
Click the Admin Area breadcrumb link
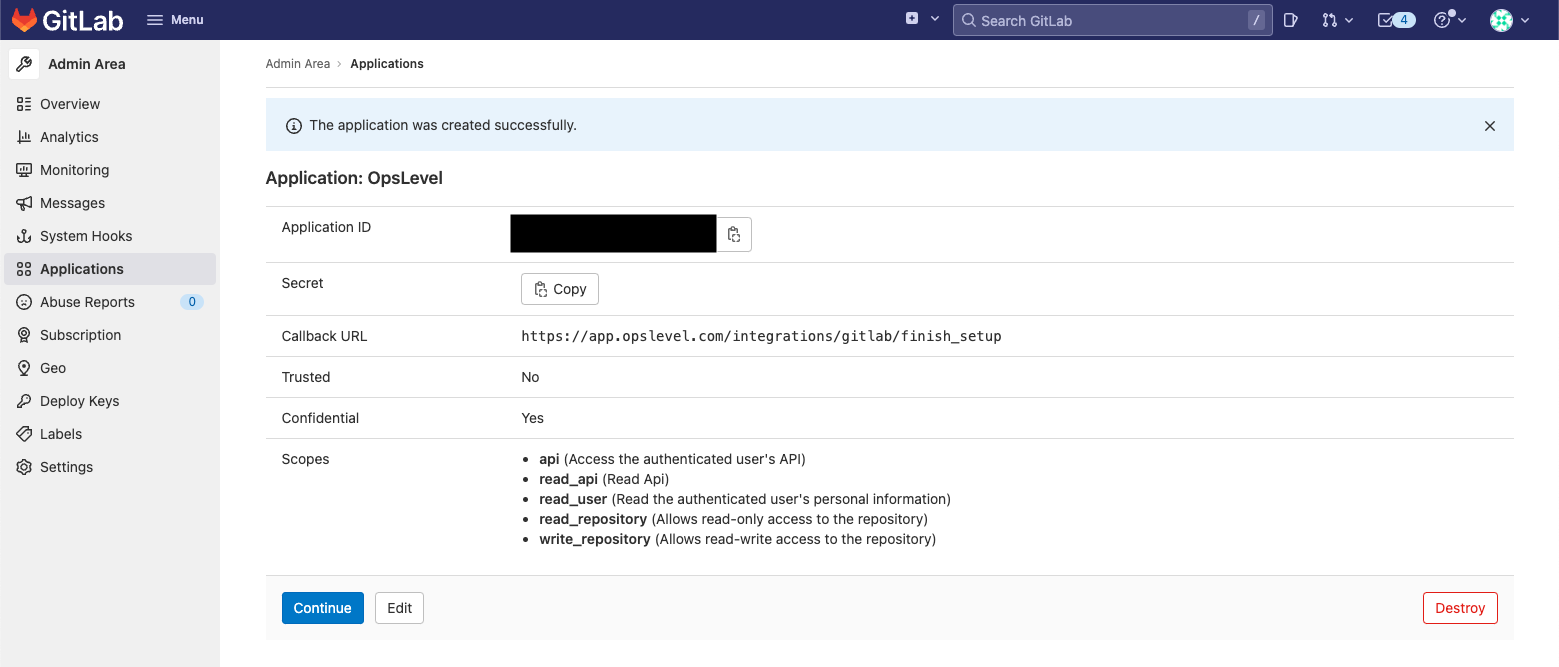click(298, 64)
